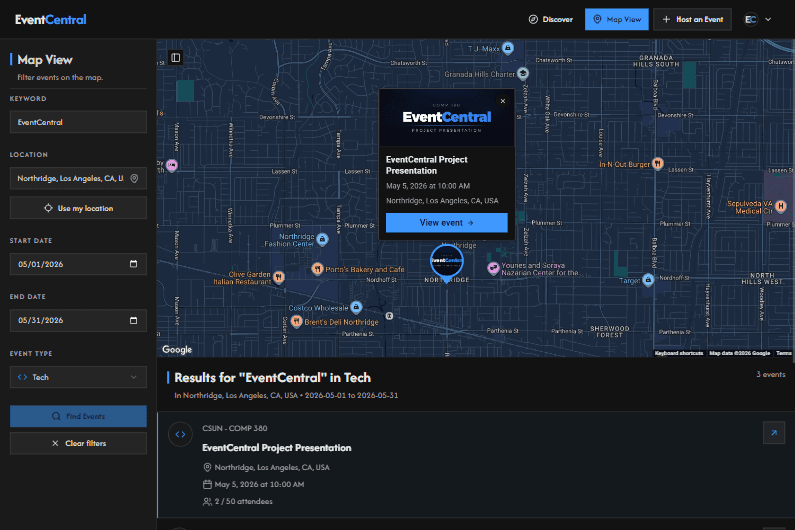
Task: Click popup title EventCentral Project Presentation
Action: point(426,165)
